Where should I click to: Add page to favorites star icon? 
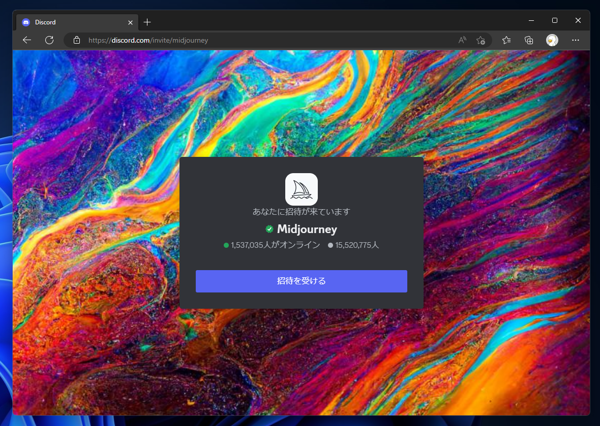pos(481,40)
